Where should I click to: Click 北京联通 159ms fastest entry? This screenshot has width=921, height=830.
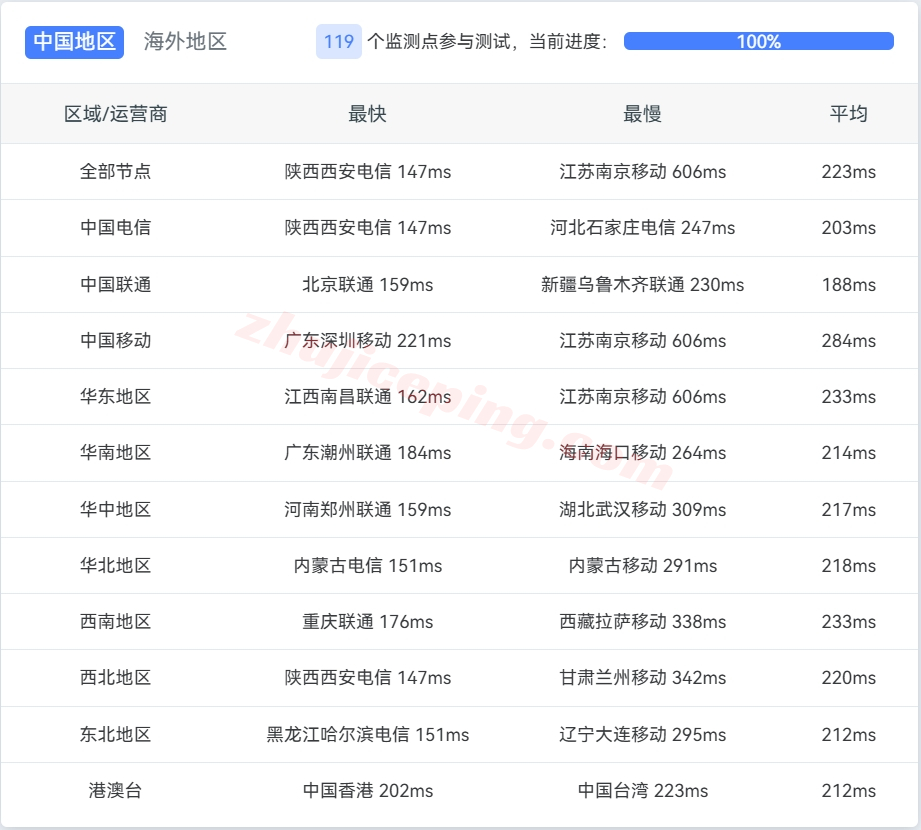pos(367,285)
